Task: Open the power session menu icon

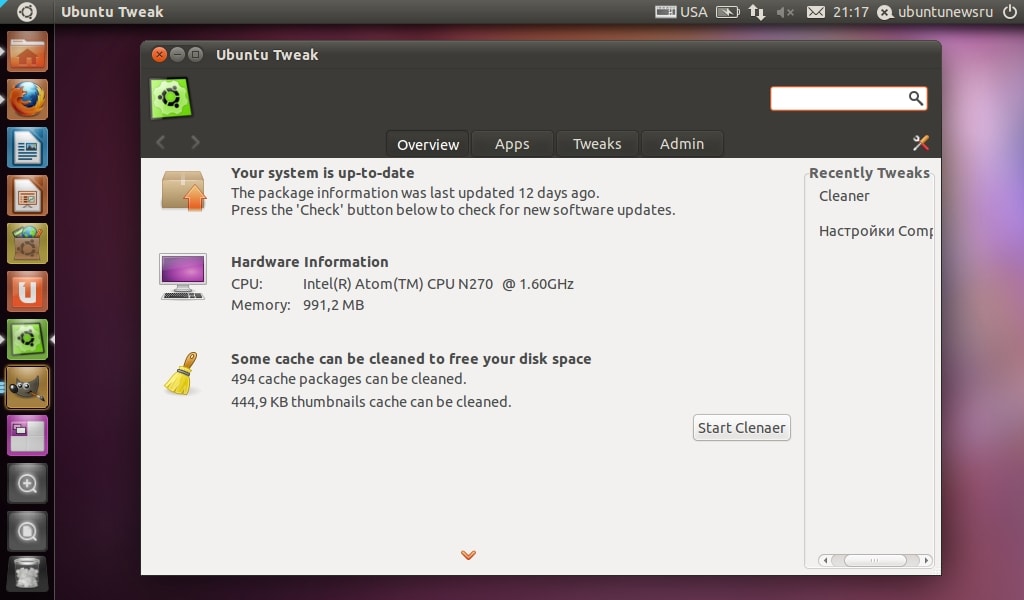Action: pos(1010,12)
